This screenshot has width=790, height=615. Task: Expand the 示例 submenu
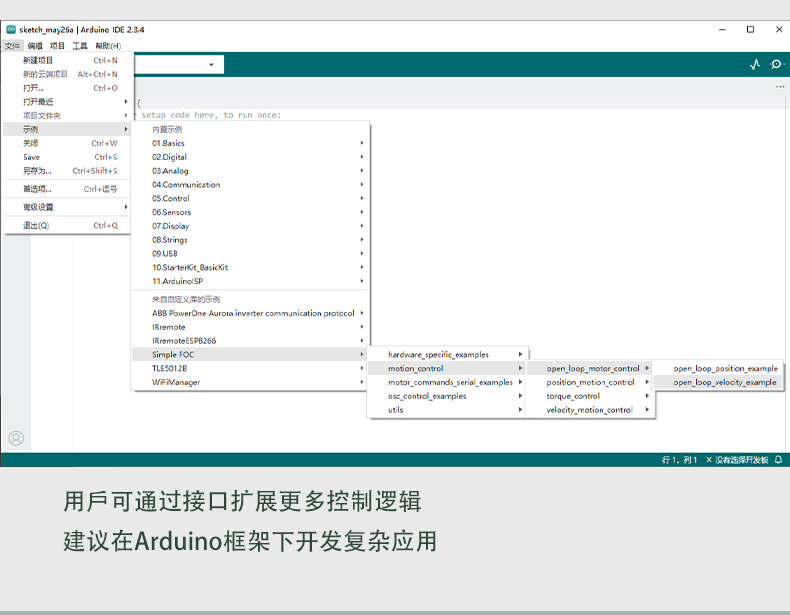click(67, 129)
